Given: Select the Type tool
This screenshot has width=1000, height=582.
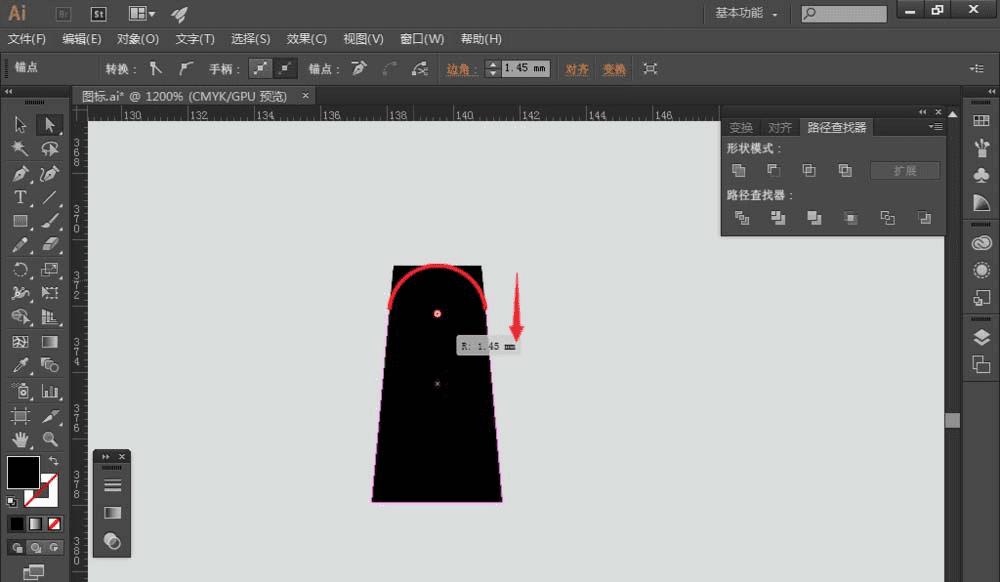Looking at the screenshot, I should [x=20, y=197].
